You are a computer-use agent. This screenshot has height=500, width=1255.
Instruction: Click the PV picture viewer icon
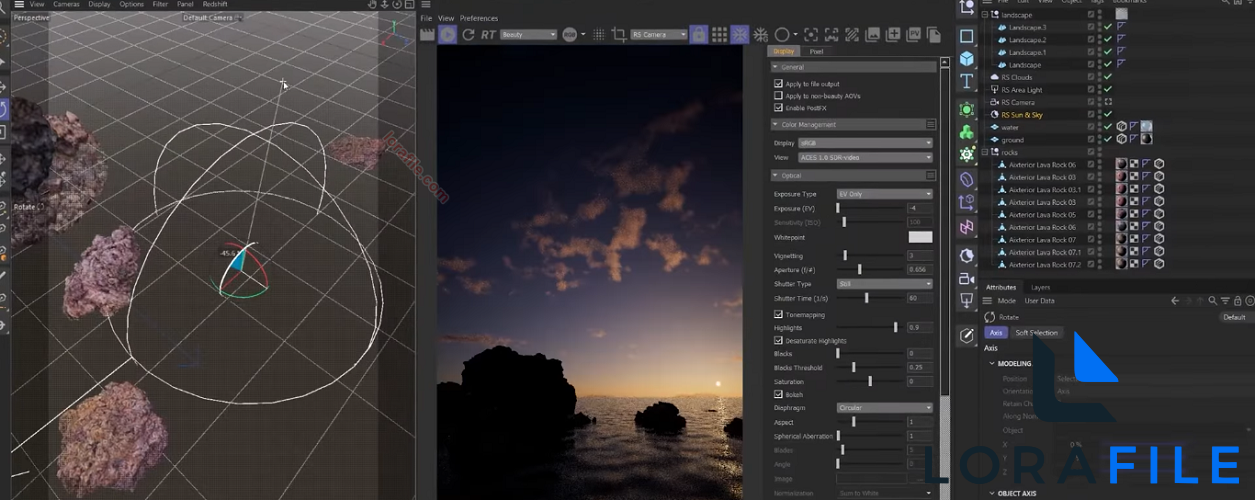pyautogui.click(x=914, y=35)
